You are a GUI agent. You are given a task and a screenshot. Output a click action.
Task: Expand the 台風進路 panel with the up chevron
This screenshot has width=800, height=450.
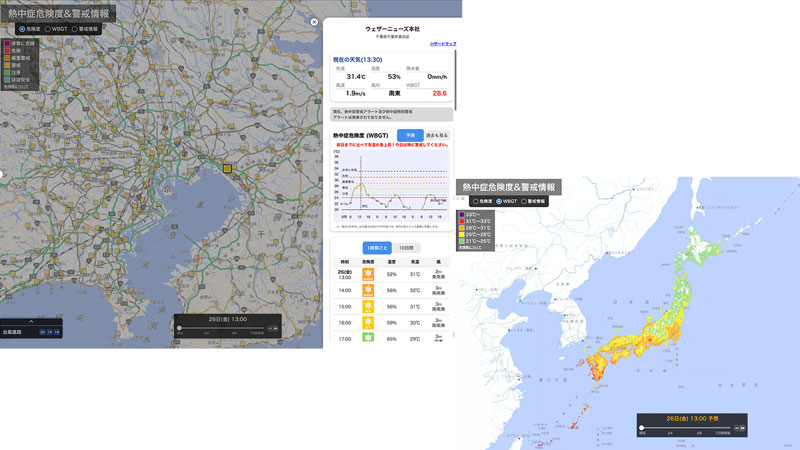[x=31, y=321]
